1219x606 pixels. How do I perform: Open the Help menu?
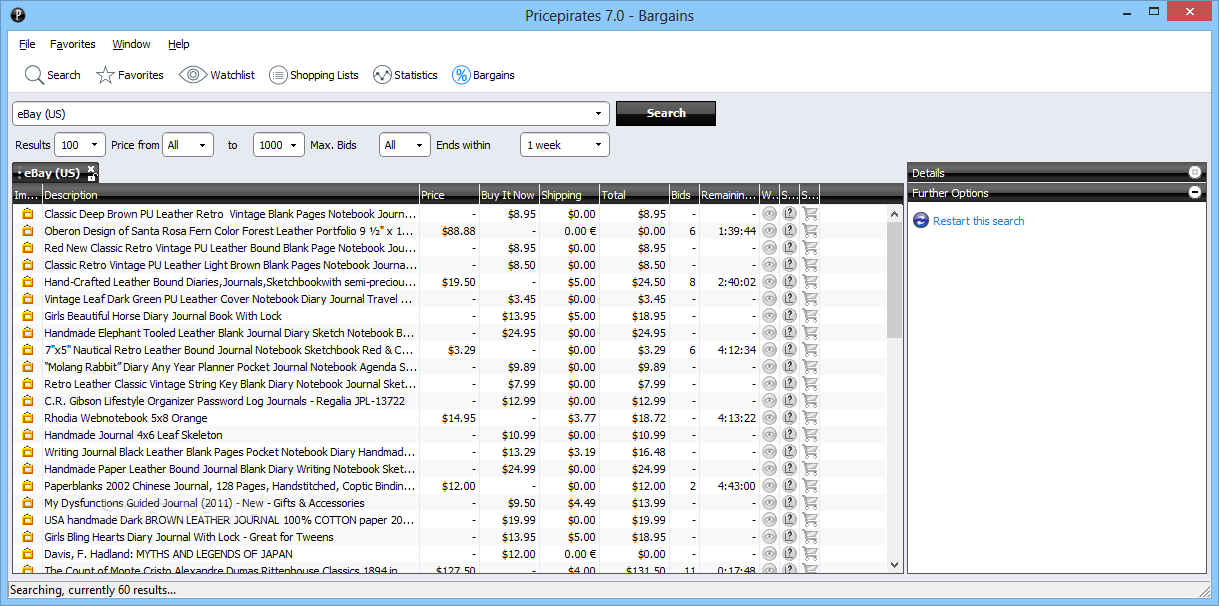(x=179, y=44)
